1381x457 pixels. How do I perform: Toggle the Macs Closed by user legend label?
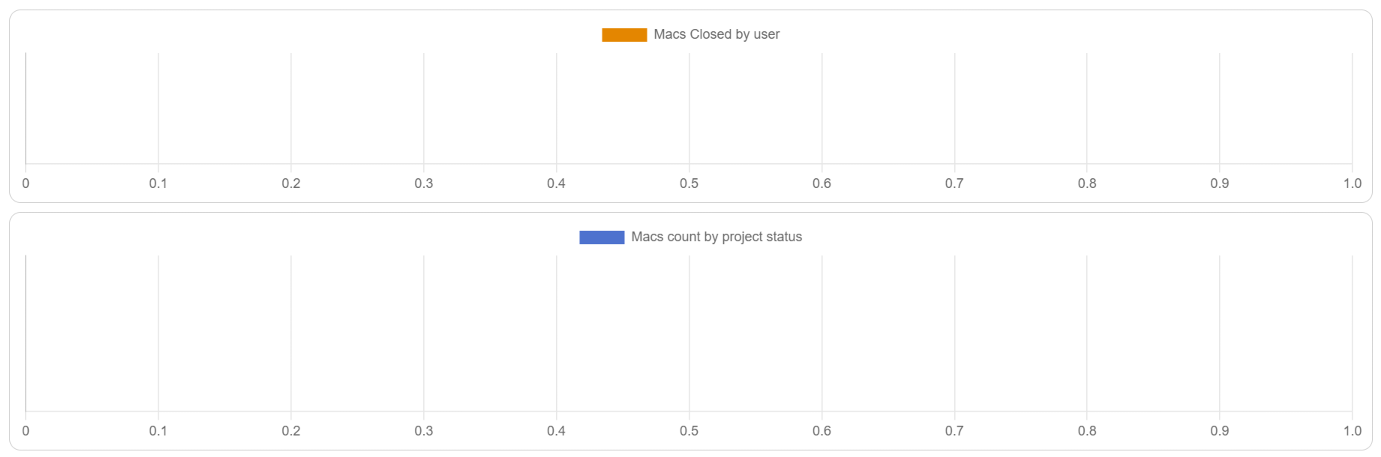click(716, 35)
